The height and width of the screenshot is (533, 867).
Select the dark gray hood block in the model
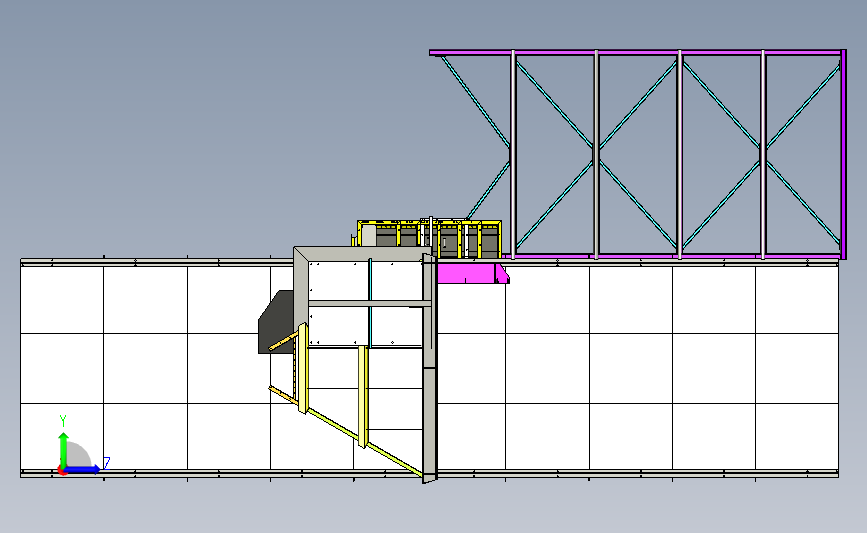276,322
